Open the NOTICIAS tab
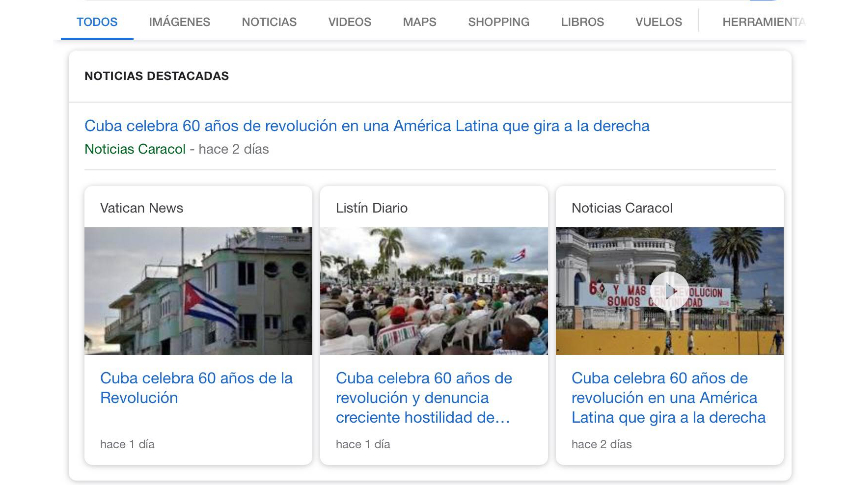This screenshot has width=850, height=485. (269, 22)
